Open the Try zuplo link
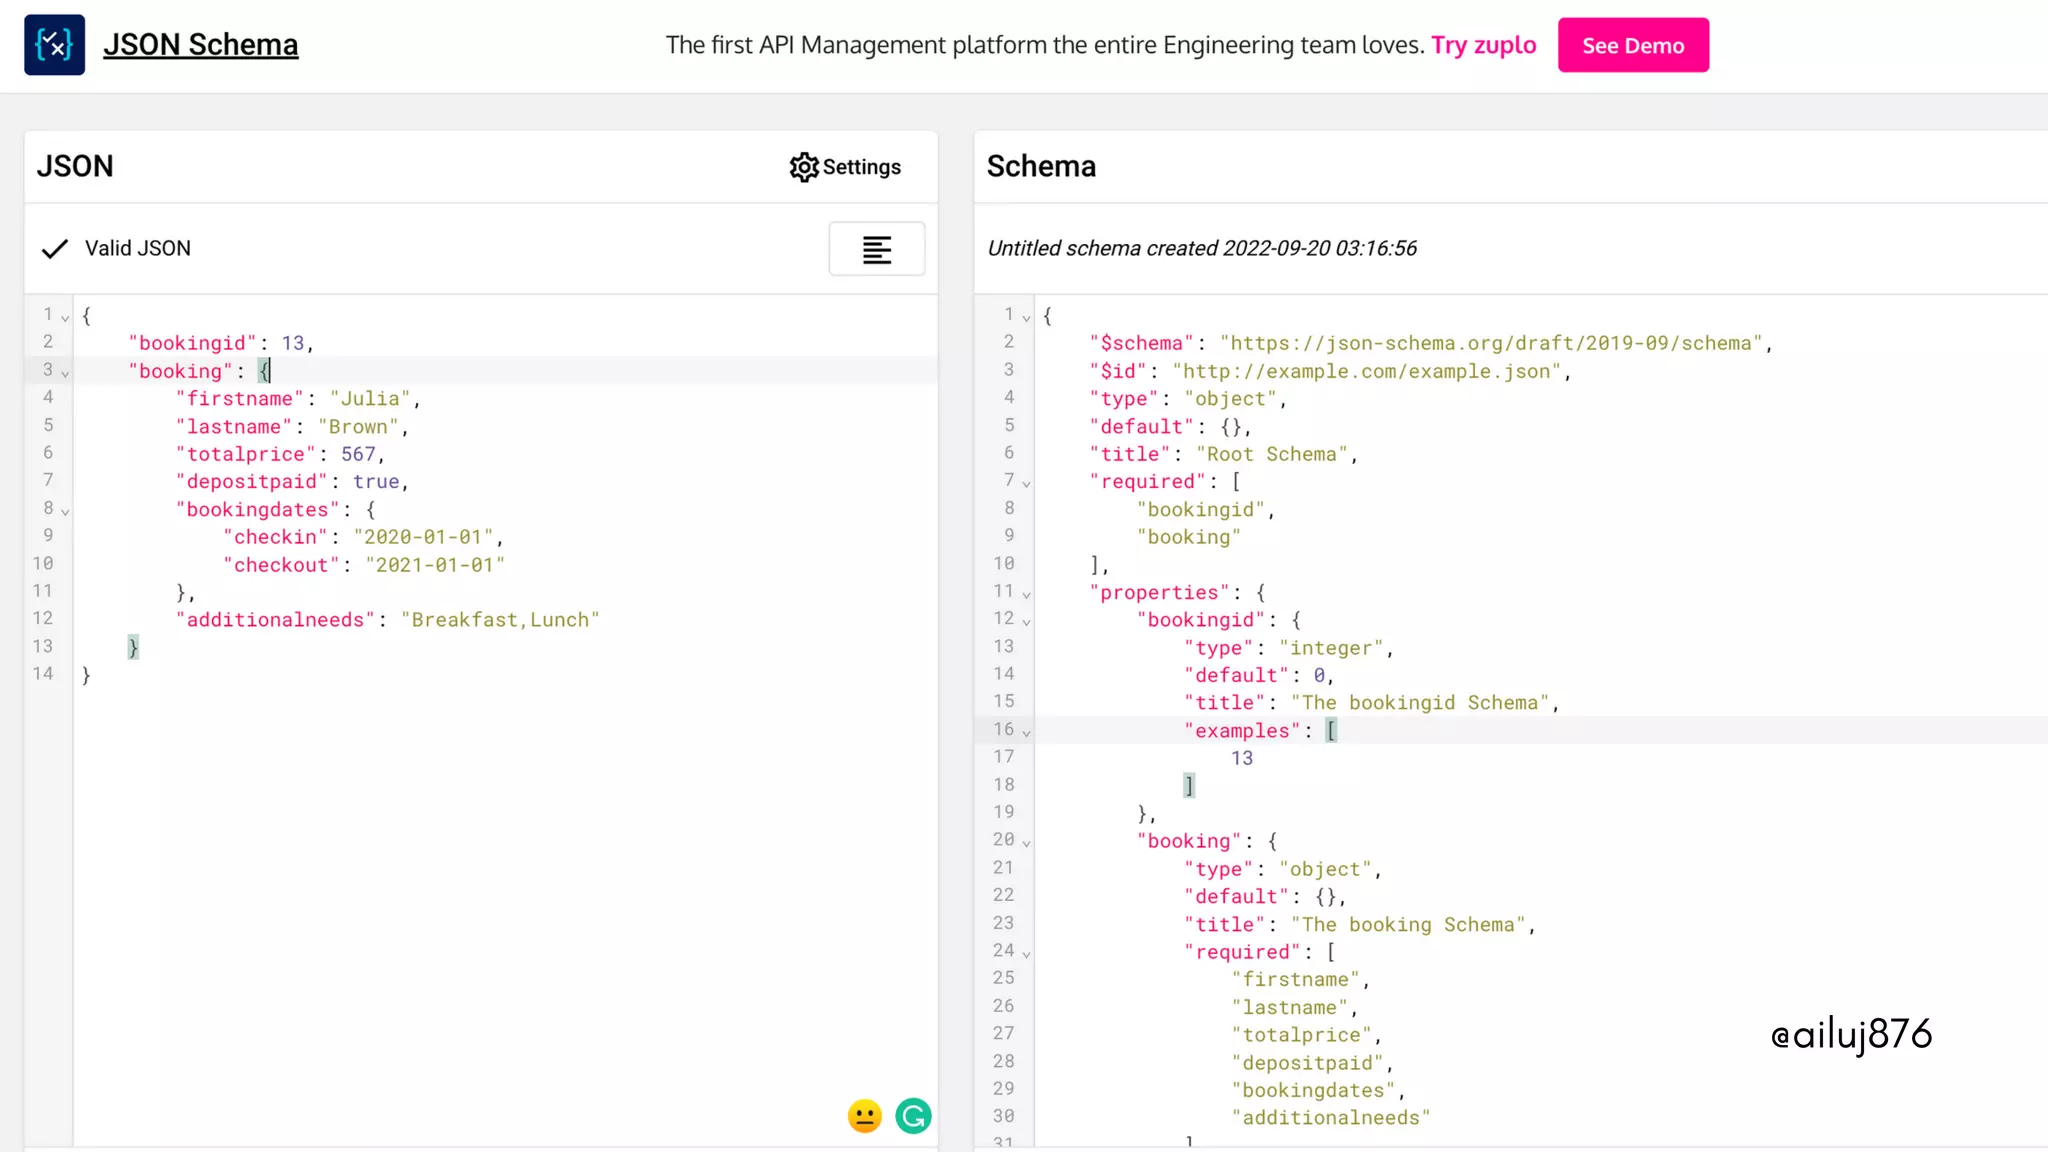The width and height of the screenshot is (2048, 1152). 1483,45
